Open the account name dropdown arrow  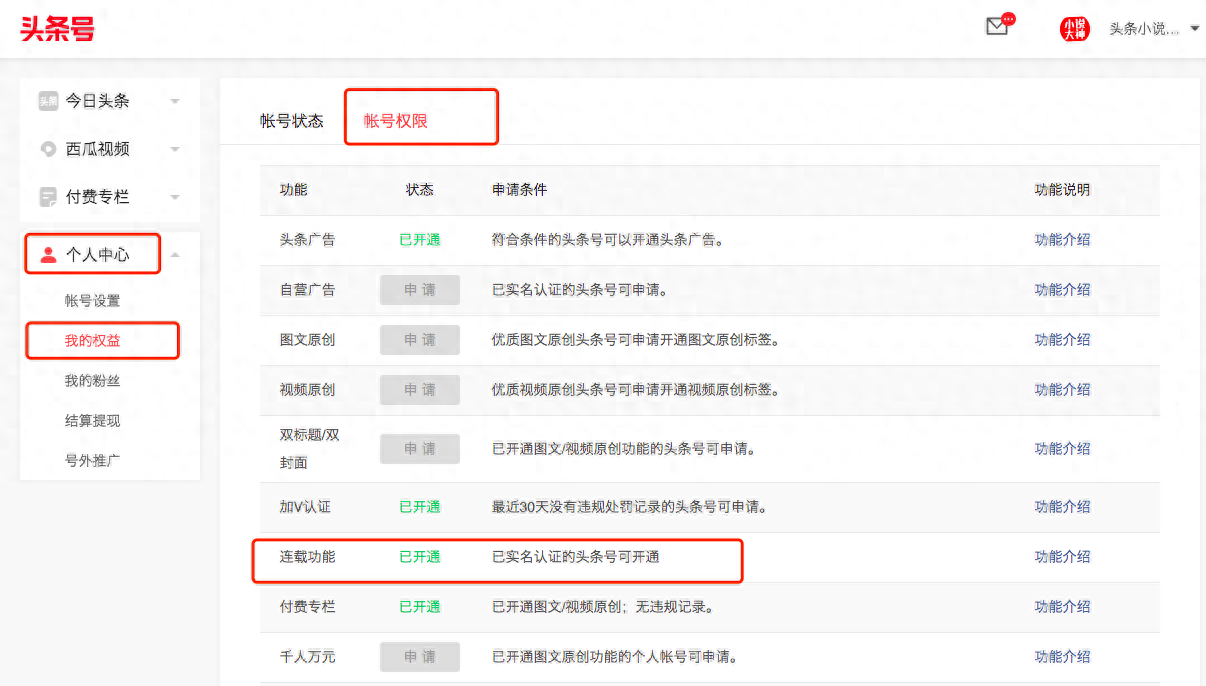tap(1194, 29)
